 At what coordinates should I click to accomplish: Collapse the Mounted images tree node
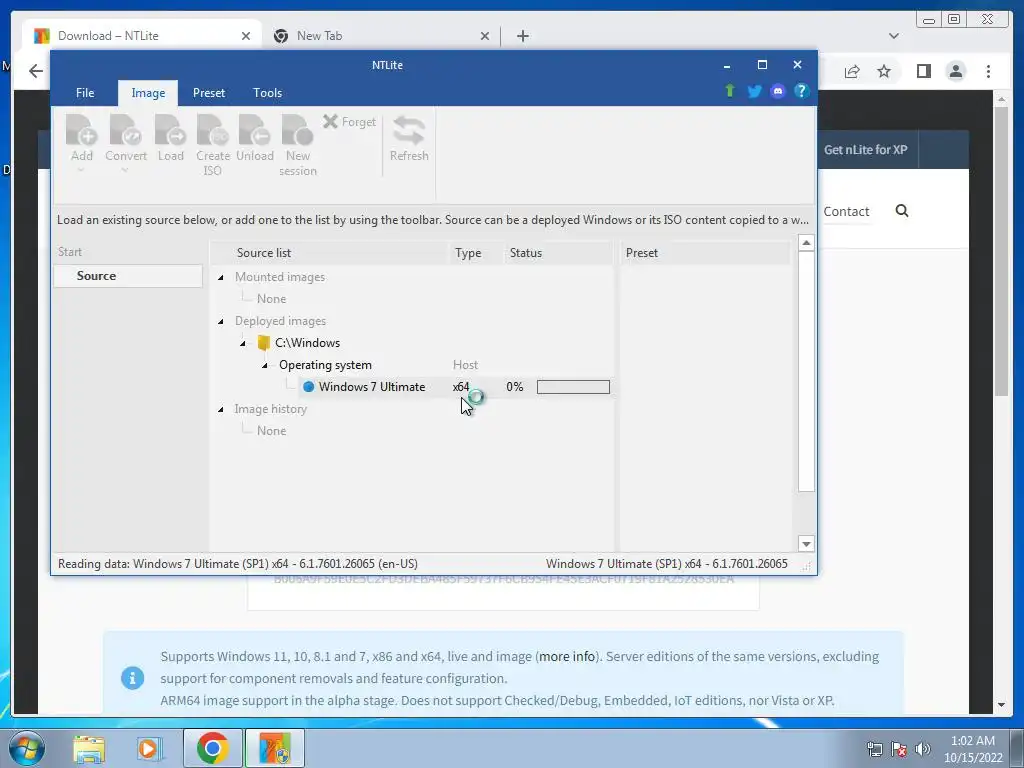pyautogui.click(x=221, y=278)
